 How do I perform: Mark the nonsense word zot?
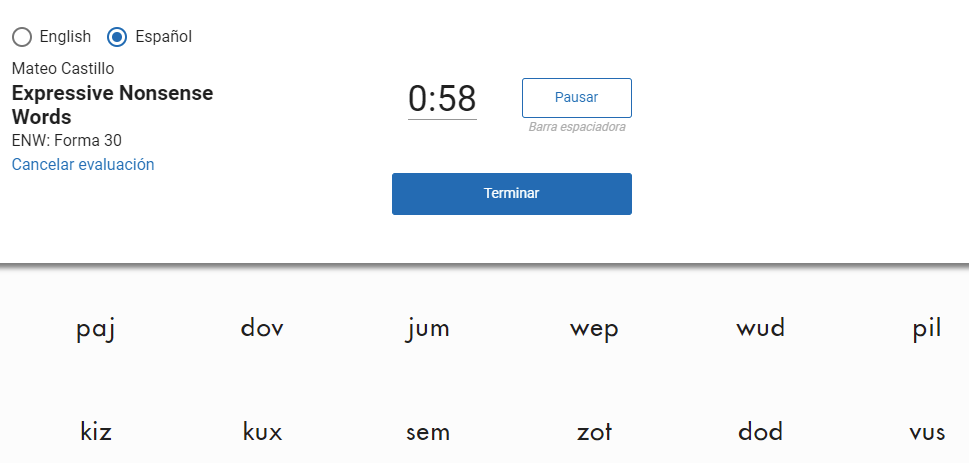pos(594,431)
